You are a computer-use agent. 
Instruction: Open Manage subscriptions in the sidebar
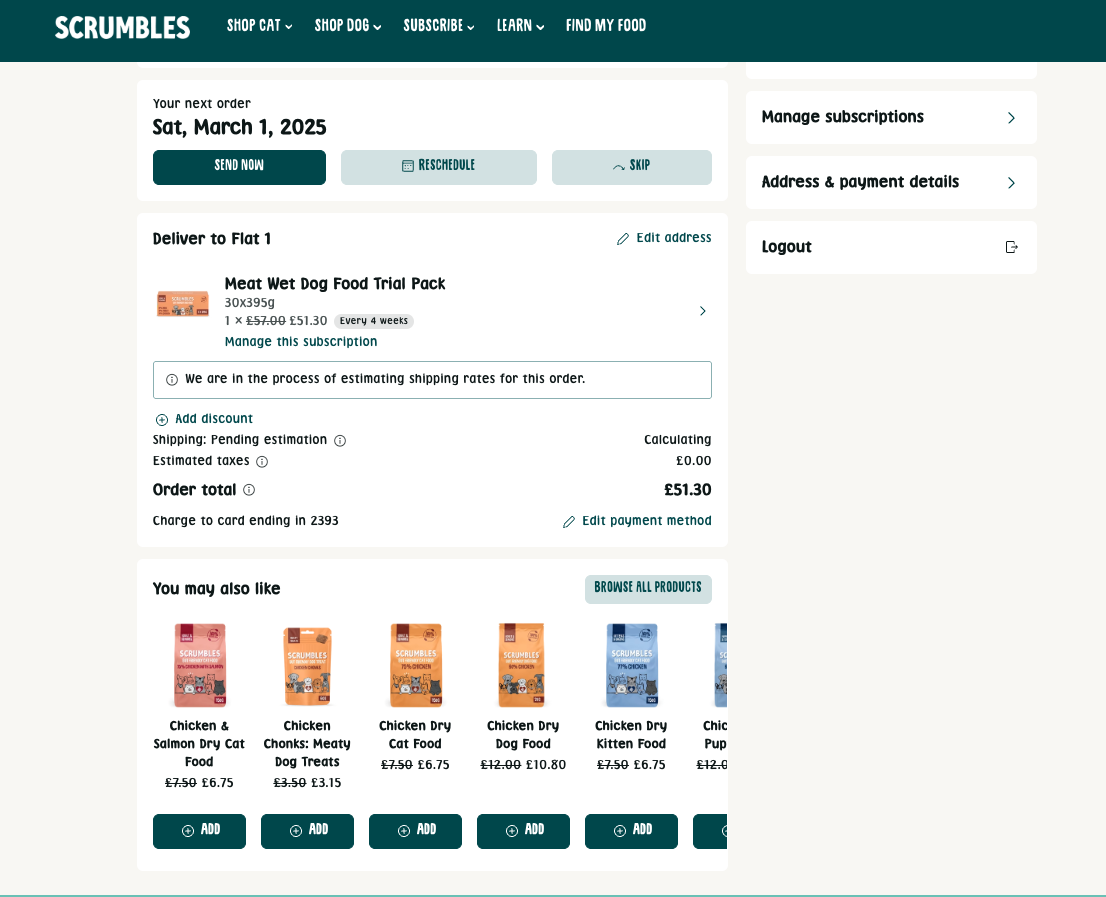[890, 117]
